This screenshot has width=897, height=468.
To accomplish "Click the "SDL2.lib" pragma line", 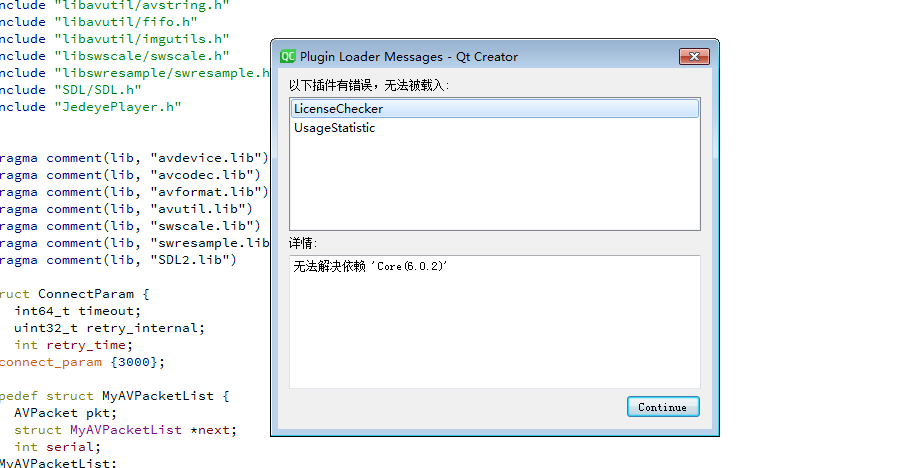I will point(118,260).
